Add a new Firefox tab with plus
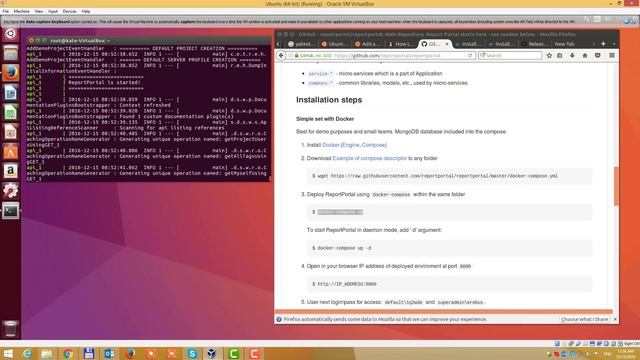The image size is (640, 360). click(x=603, y=44)
